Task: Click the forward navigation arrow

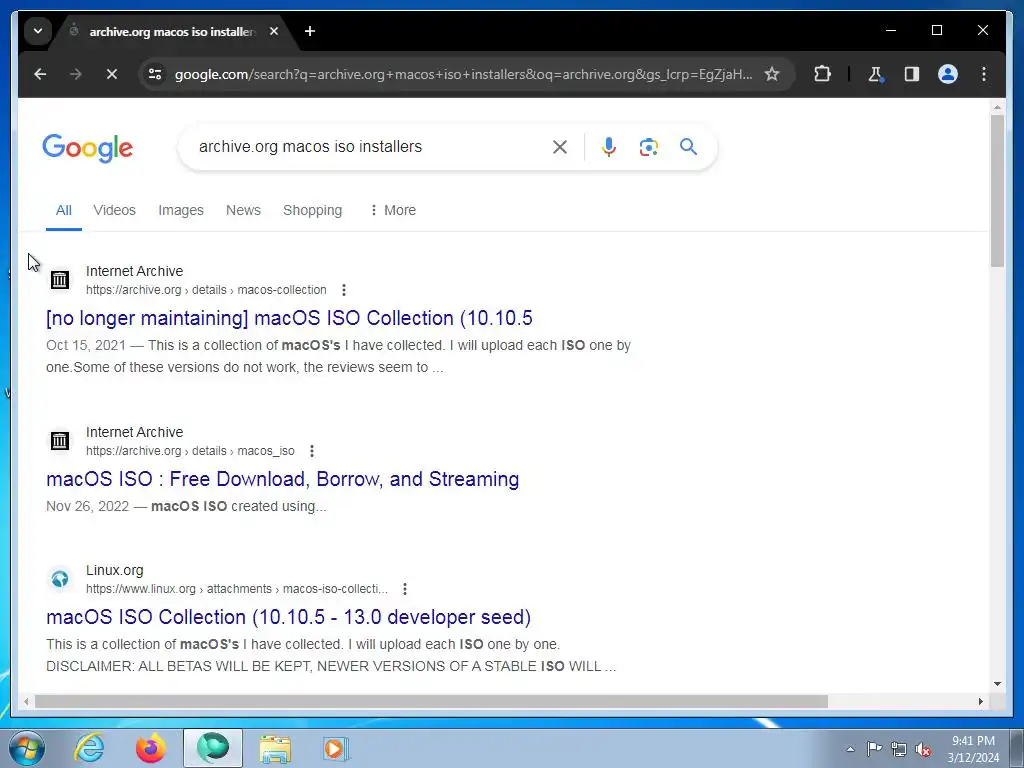Action: pos(76,74)
